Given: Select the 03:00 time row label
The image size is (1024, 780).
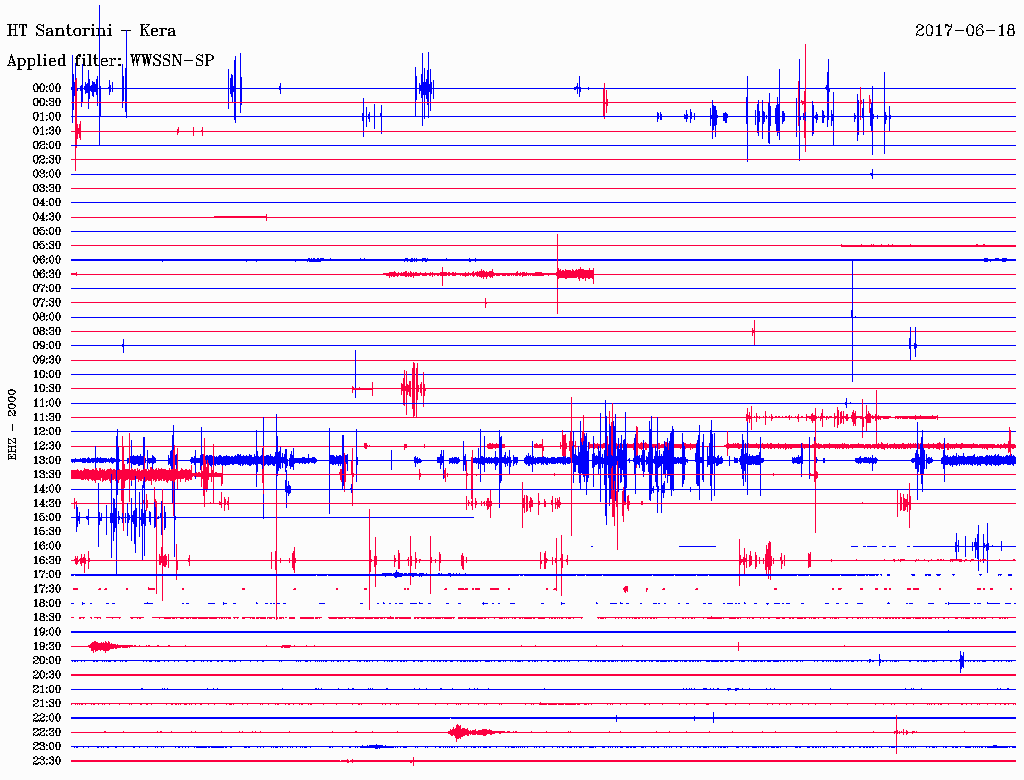Looking at the screenshot, I should pos(47,174).
